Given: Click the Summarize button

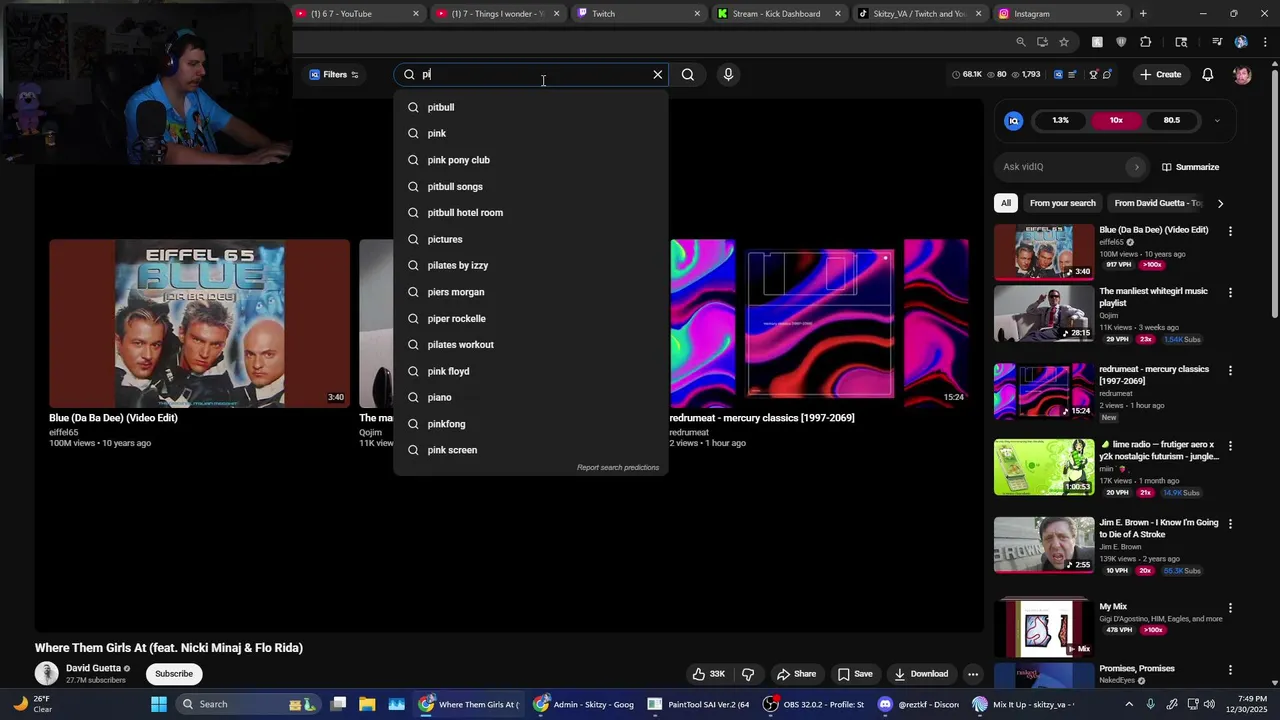Looking at the screenshot, I should (x=1191, y=167).
